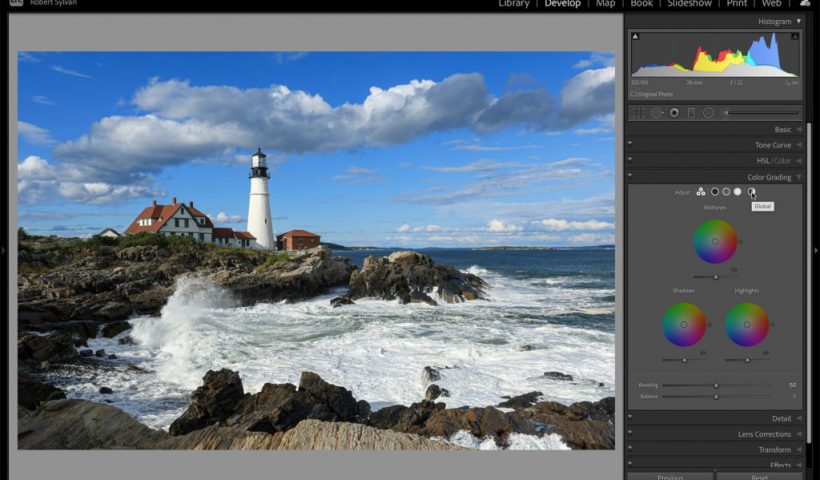Image resolution: width=820 pixels, height=480 pixels.
Task: Click the Previous button
Action: (x=670, y=476)
